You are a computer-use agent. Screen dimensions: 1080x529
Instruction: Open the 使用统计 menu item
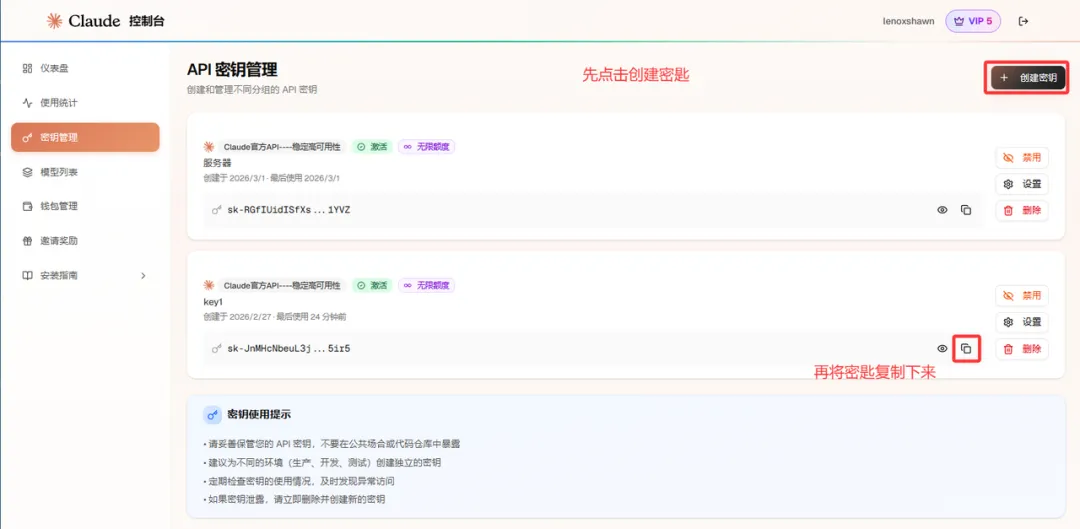[85, 103]
